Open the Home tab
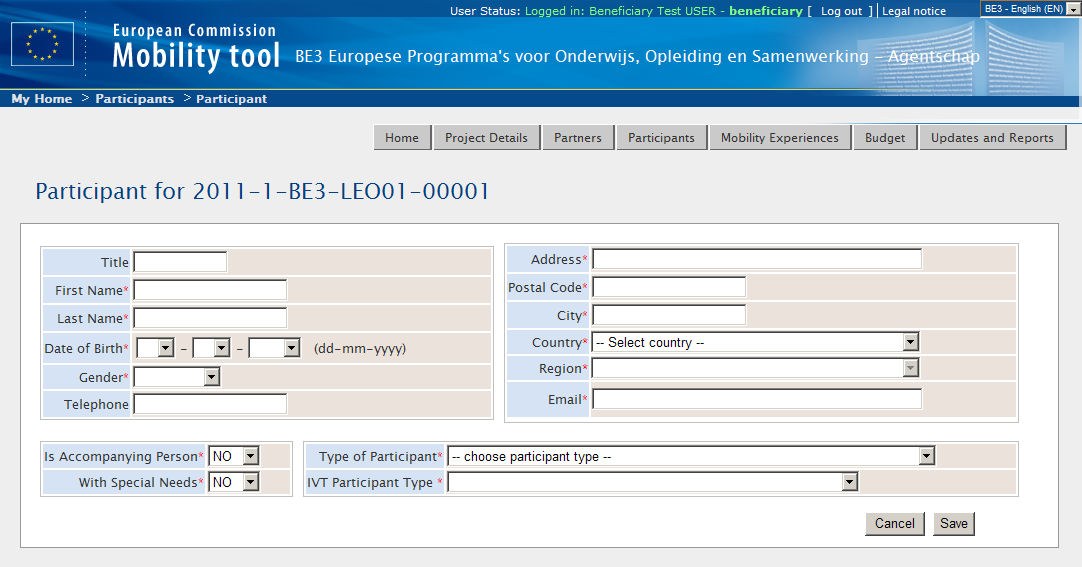1082x567 pixels. [402, 137]
